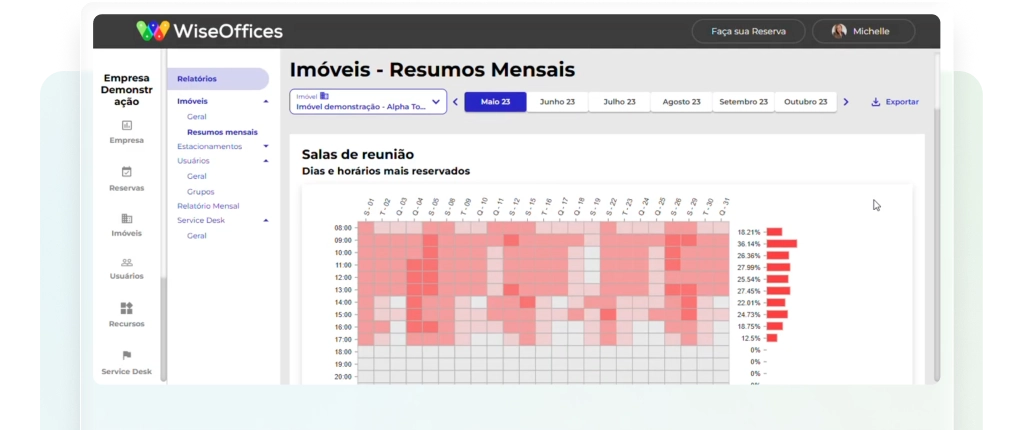Open the Imóvel selection dropdown
The width and height of the screenshot is (1032, 430).
(368, 102)
